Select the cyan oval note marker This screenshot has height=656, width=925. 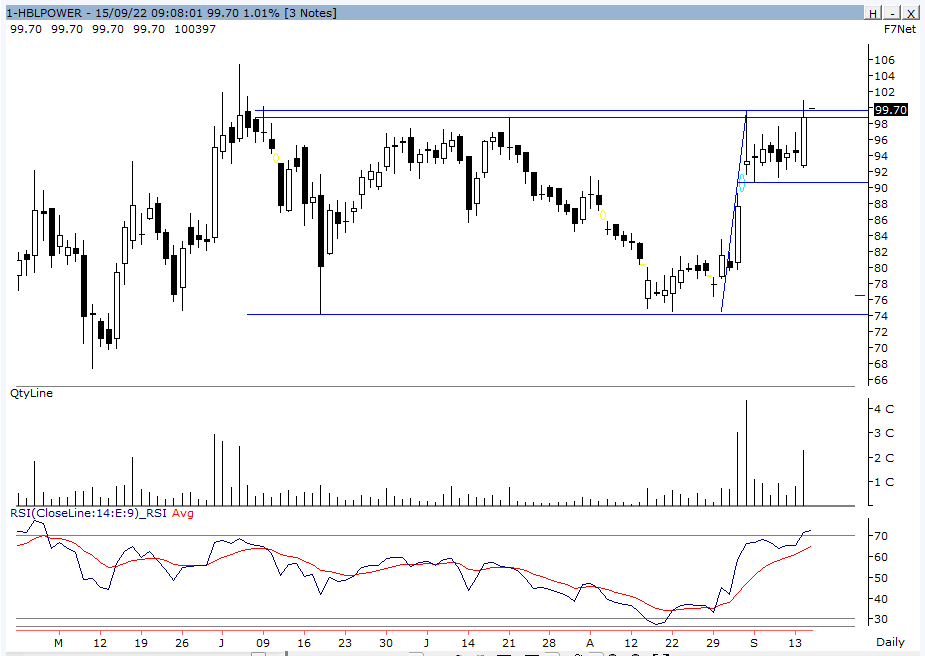[x=742, y=183]
